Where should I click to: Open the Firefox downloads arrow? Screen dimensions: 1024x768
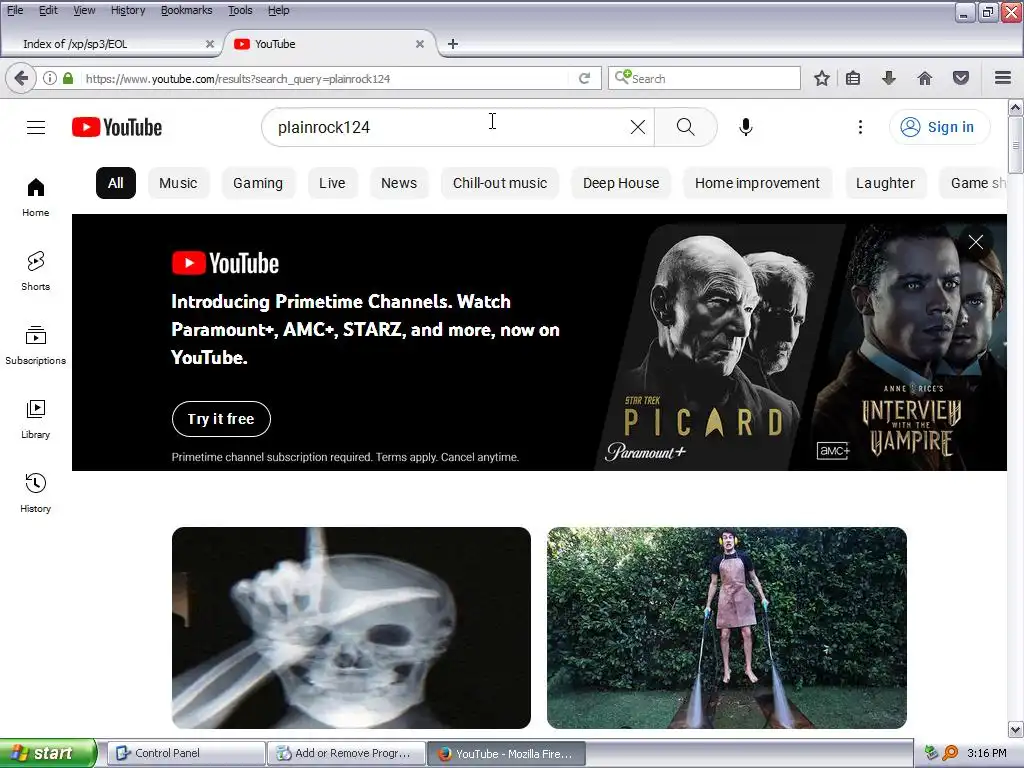click(888, 78)
